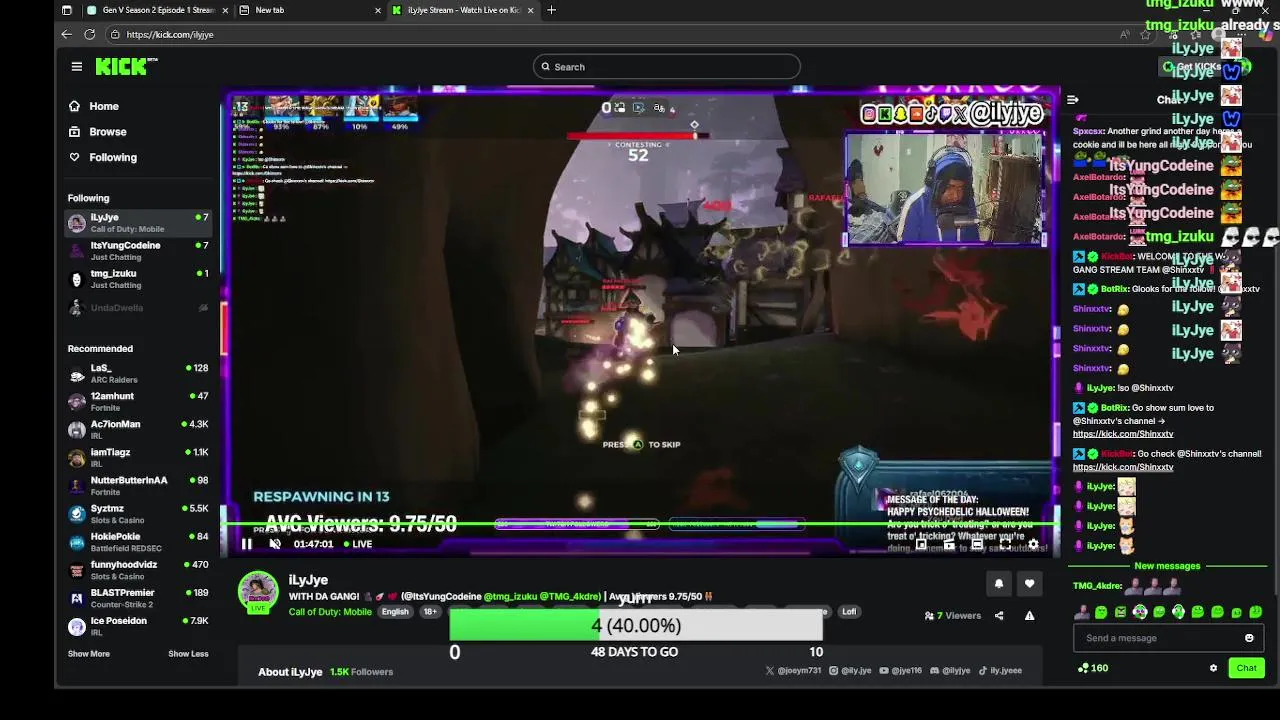Open 7 Viewers list
The height and width of the screenshot is (720, 1280).
[953, 616]
